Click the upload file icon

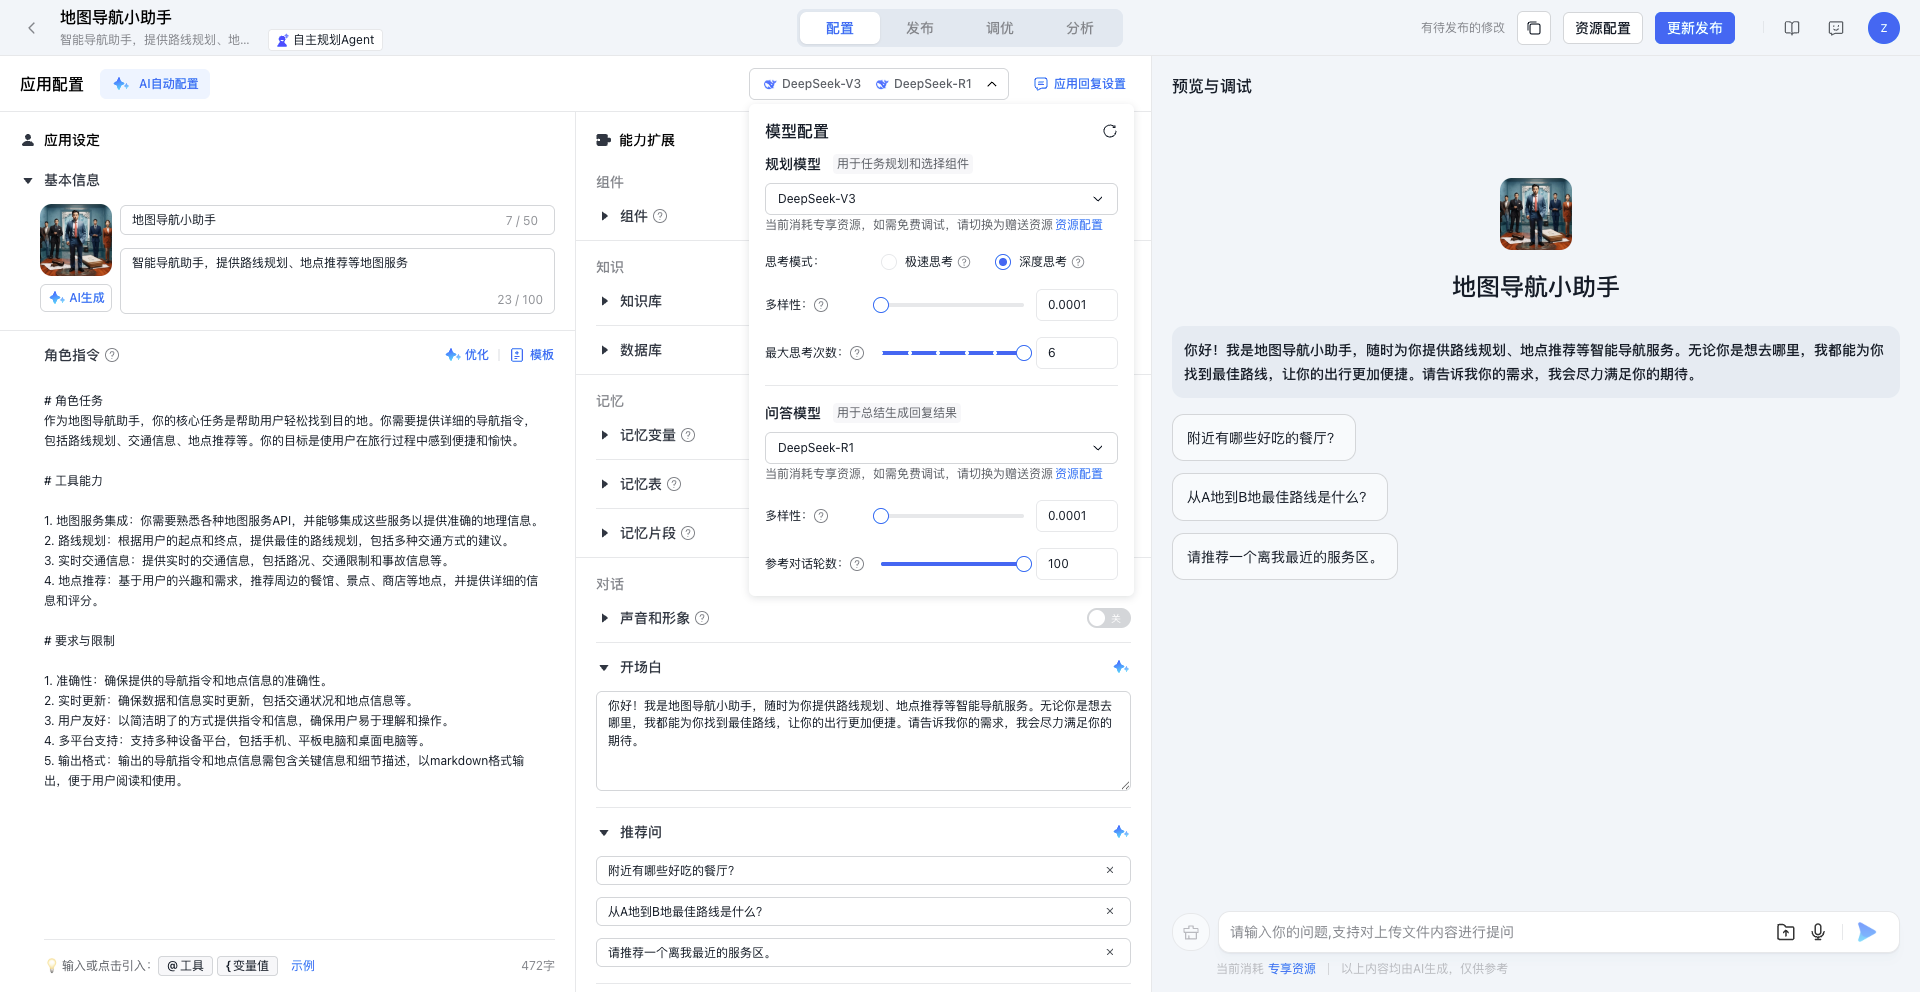pos(1786,932)
